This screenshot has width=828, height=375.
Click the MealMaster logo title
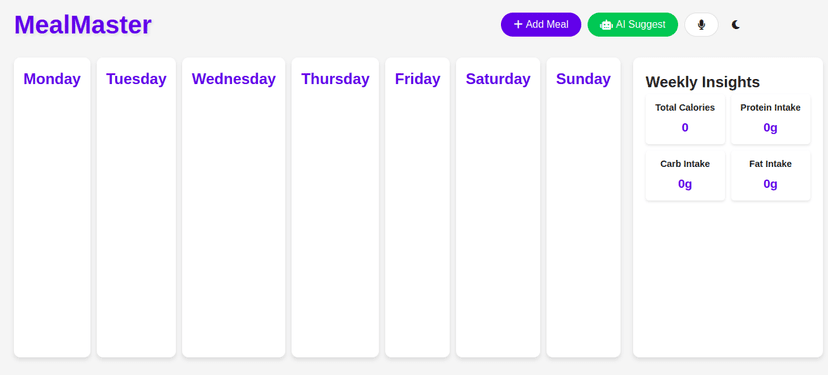(x=83, y=25)
